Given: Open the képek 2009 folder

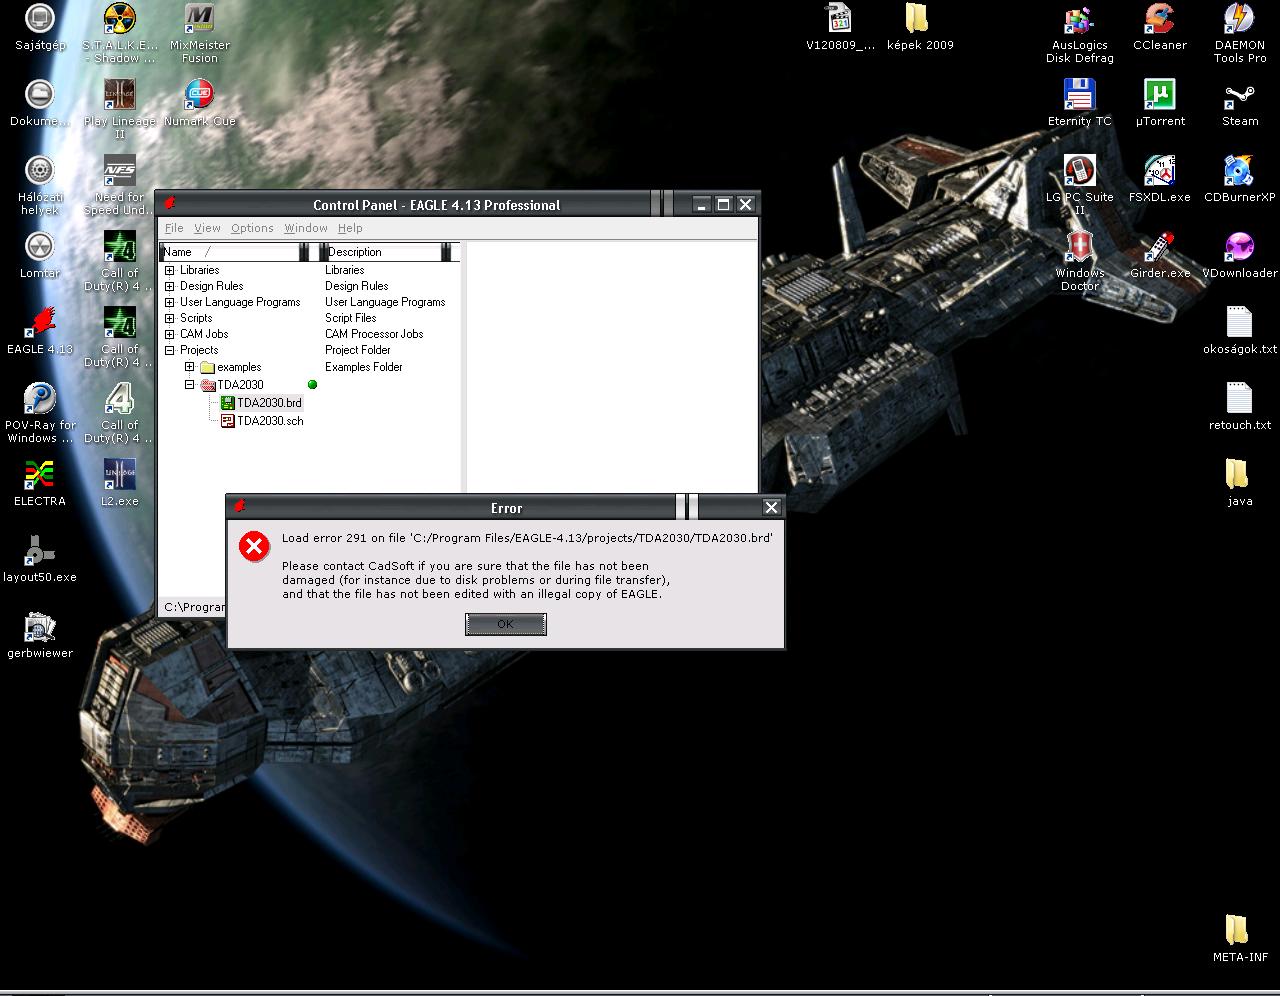Looking at the screenshot, I should click(x=920, y=28).
